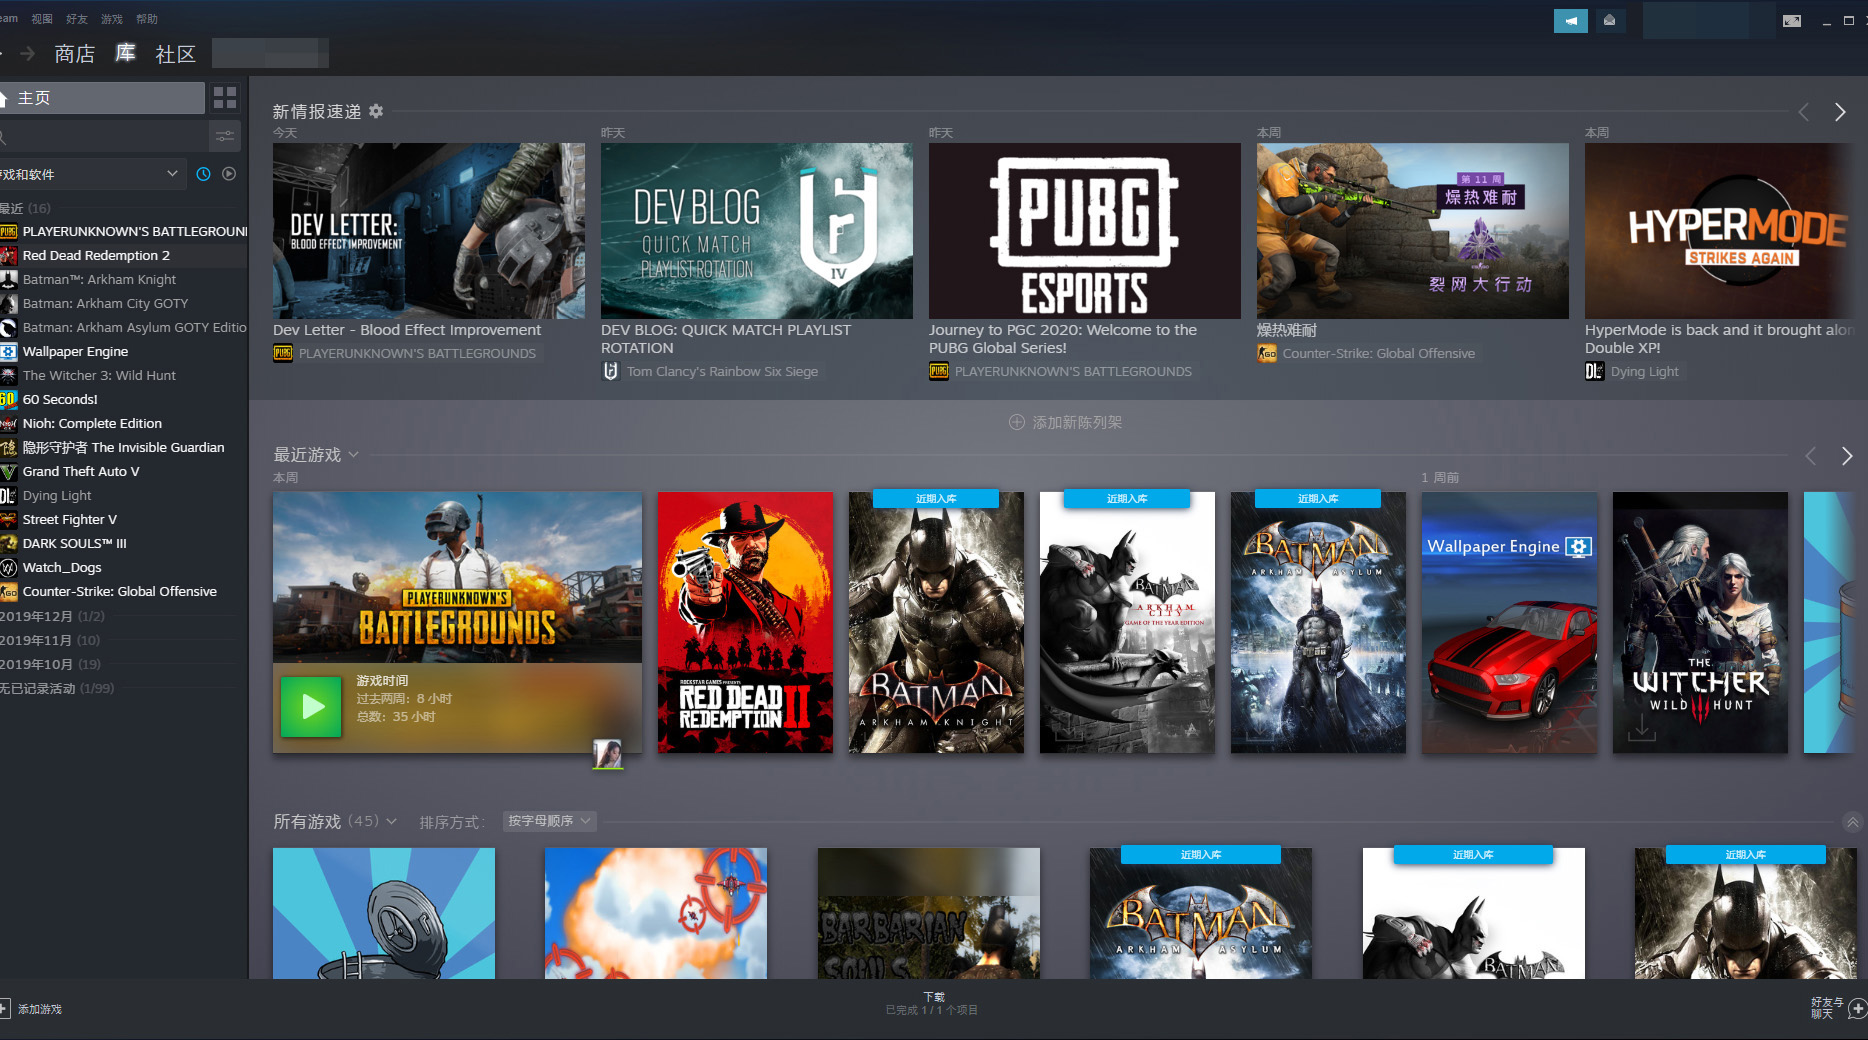Switch to the Community tab

coord(175,54)
